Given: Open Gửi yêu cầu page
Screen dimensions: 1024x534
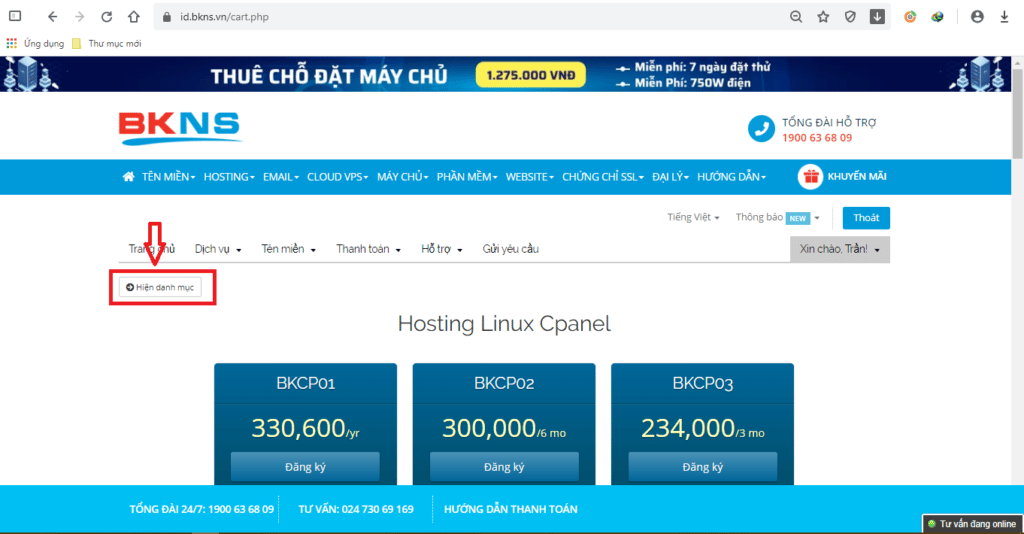Looking at the screenshot, I should pyautogui.click(x=511, y=249).
